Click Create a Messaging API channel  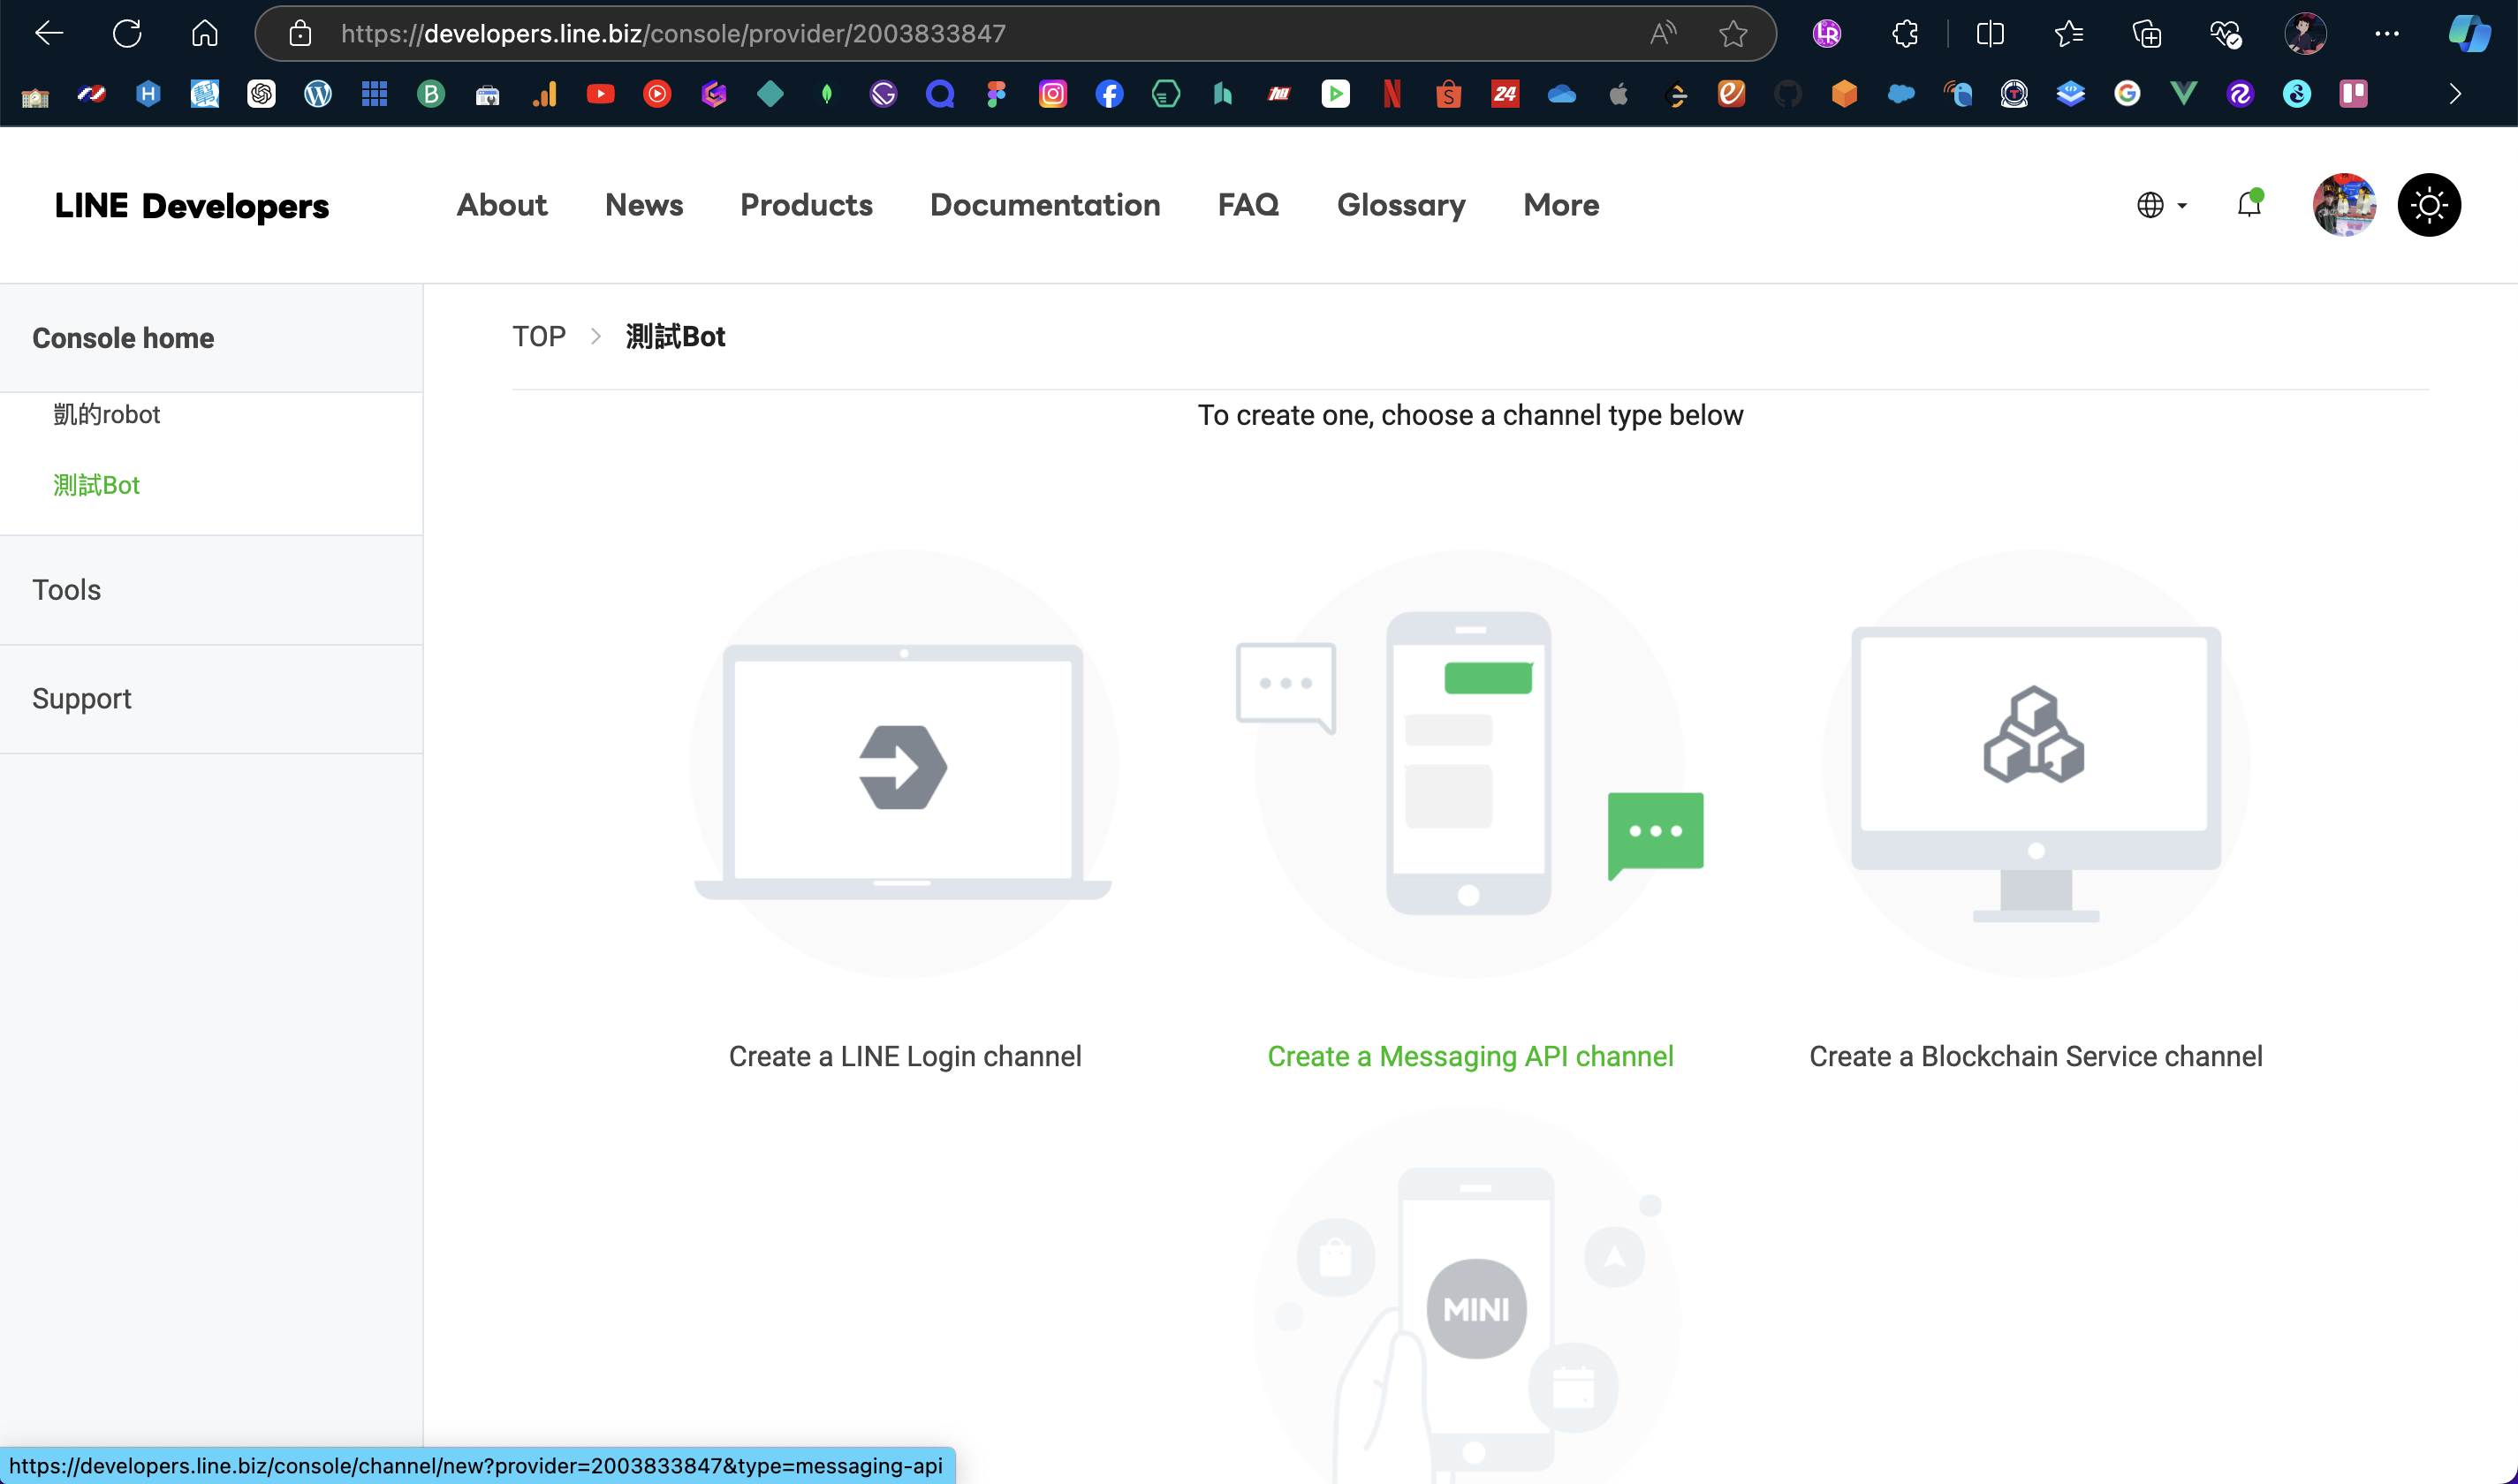pos(1470,1055)
